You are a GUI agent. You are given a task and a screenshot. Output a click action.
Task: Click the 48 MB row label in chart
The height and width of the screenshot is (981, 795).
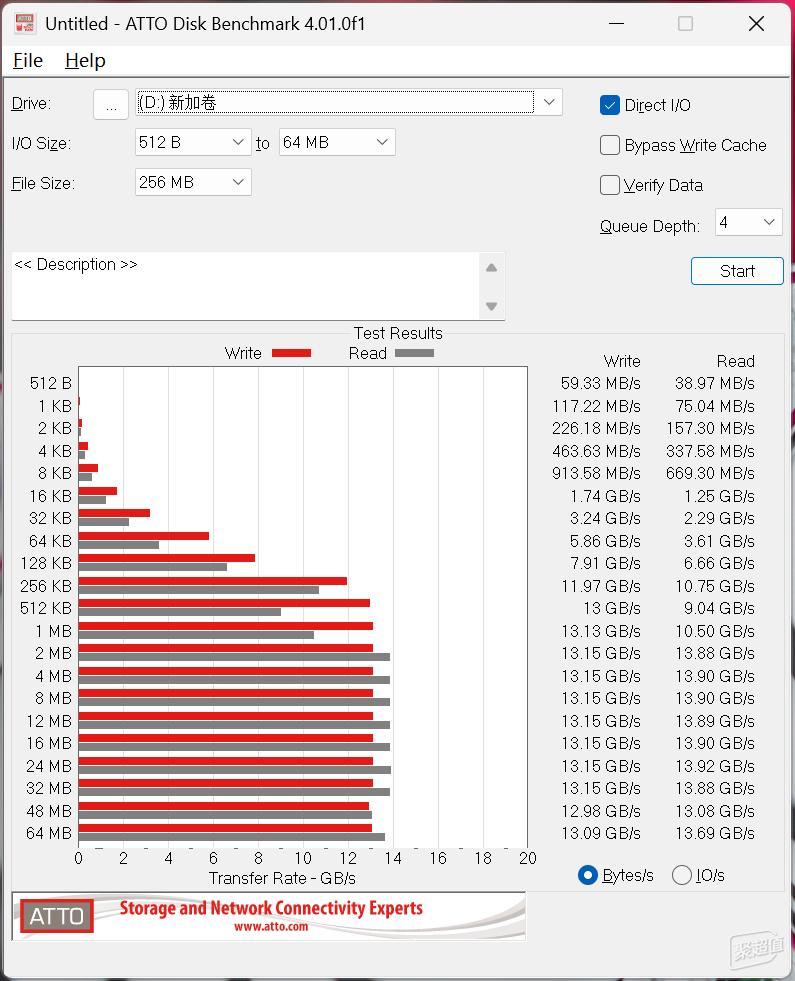coord(49,811)
